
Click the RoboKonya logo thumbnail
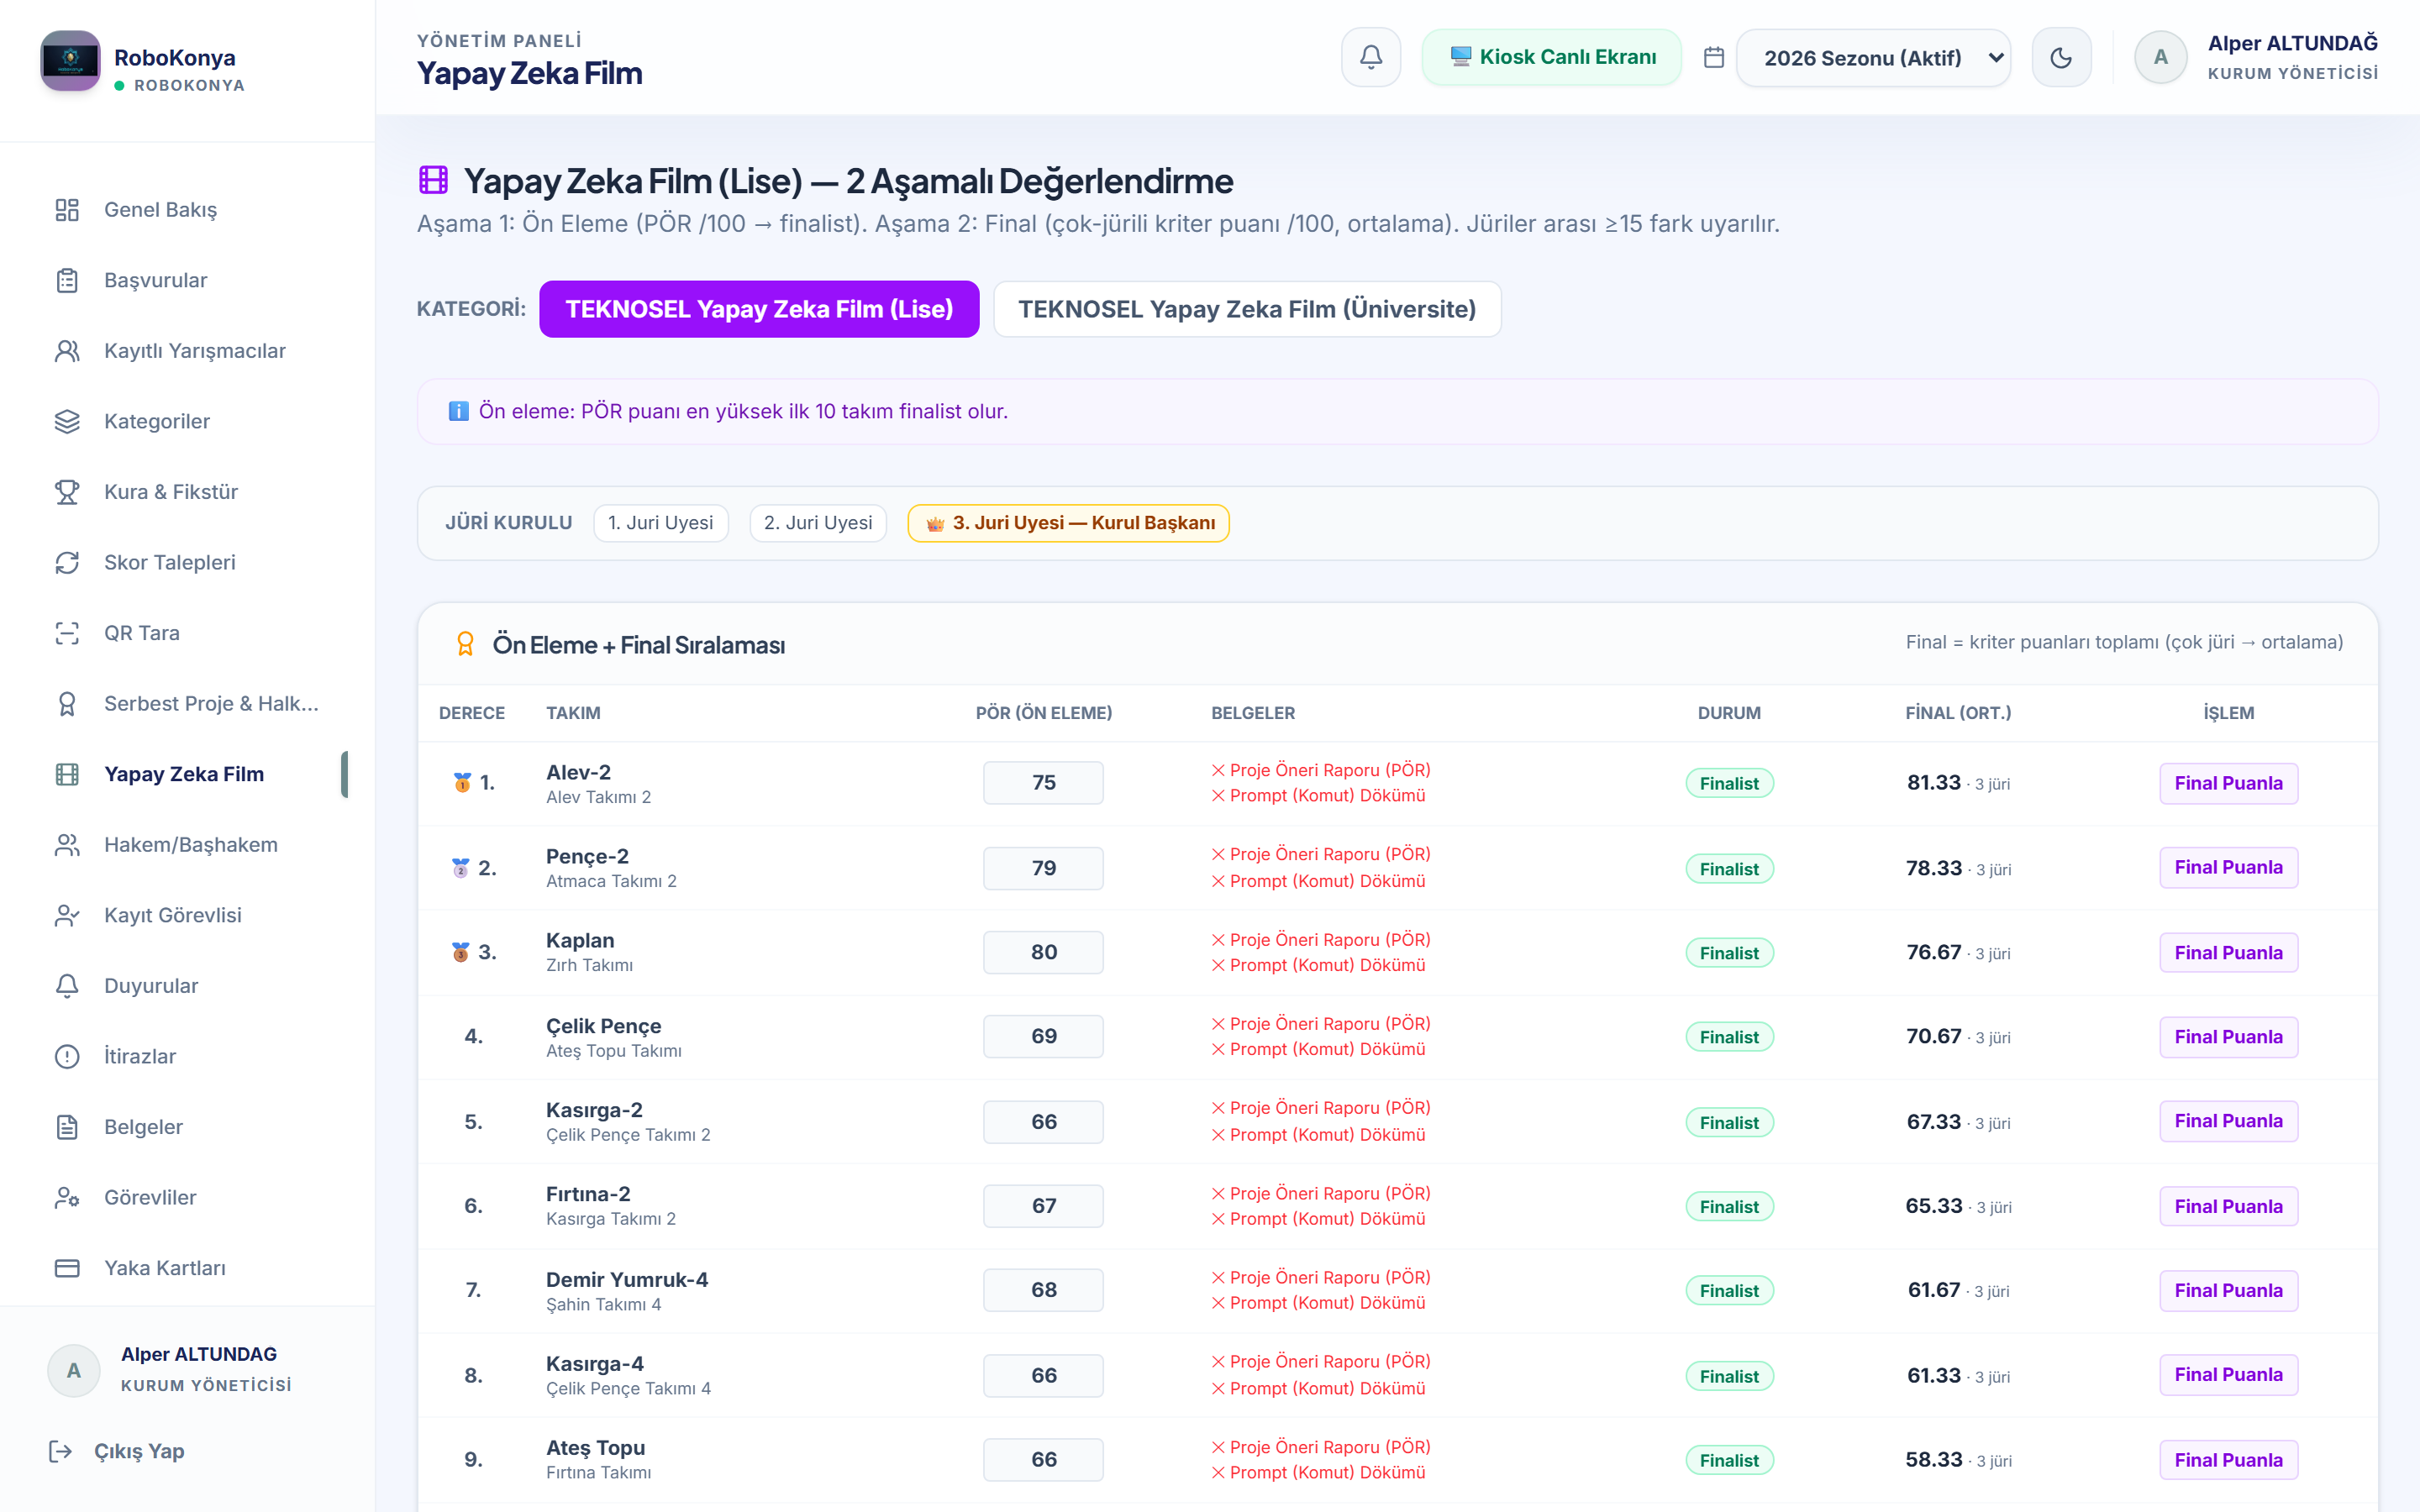[70, 60]
